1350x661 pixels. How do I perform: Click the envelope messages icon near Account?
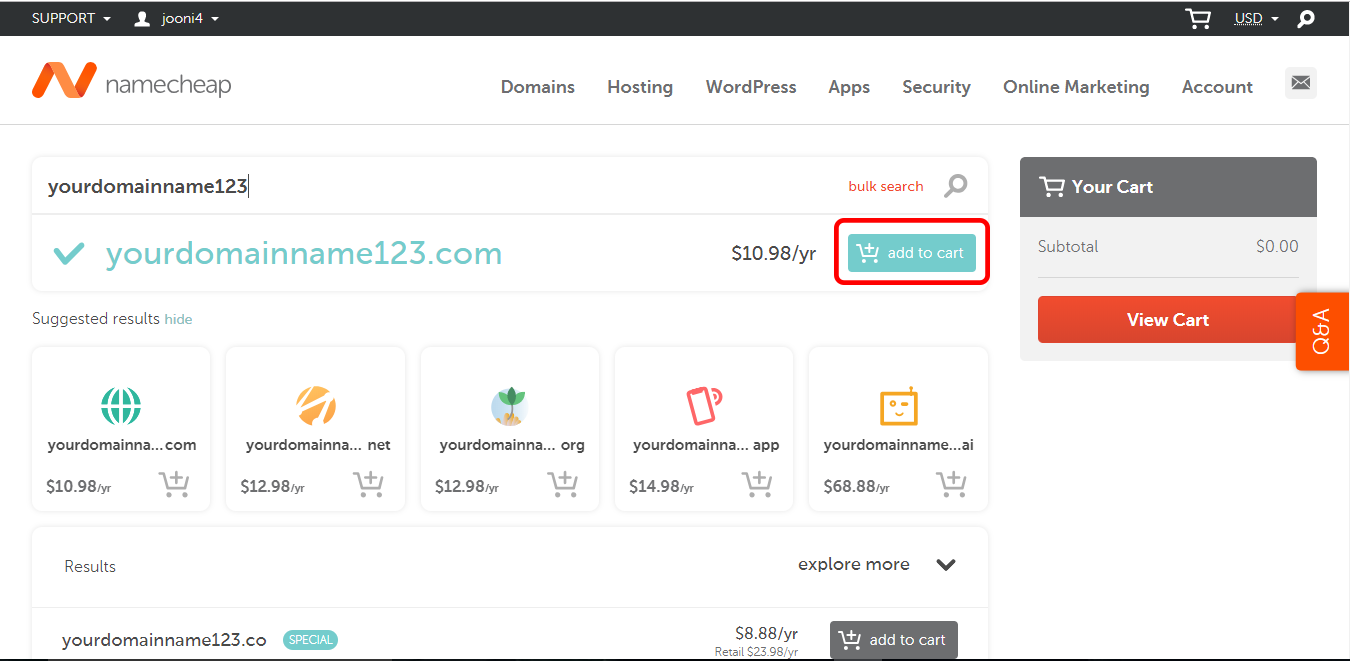pyautogui.click(x=1300, y=84)
